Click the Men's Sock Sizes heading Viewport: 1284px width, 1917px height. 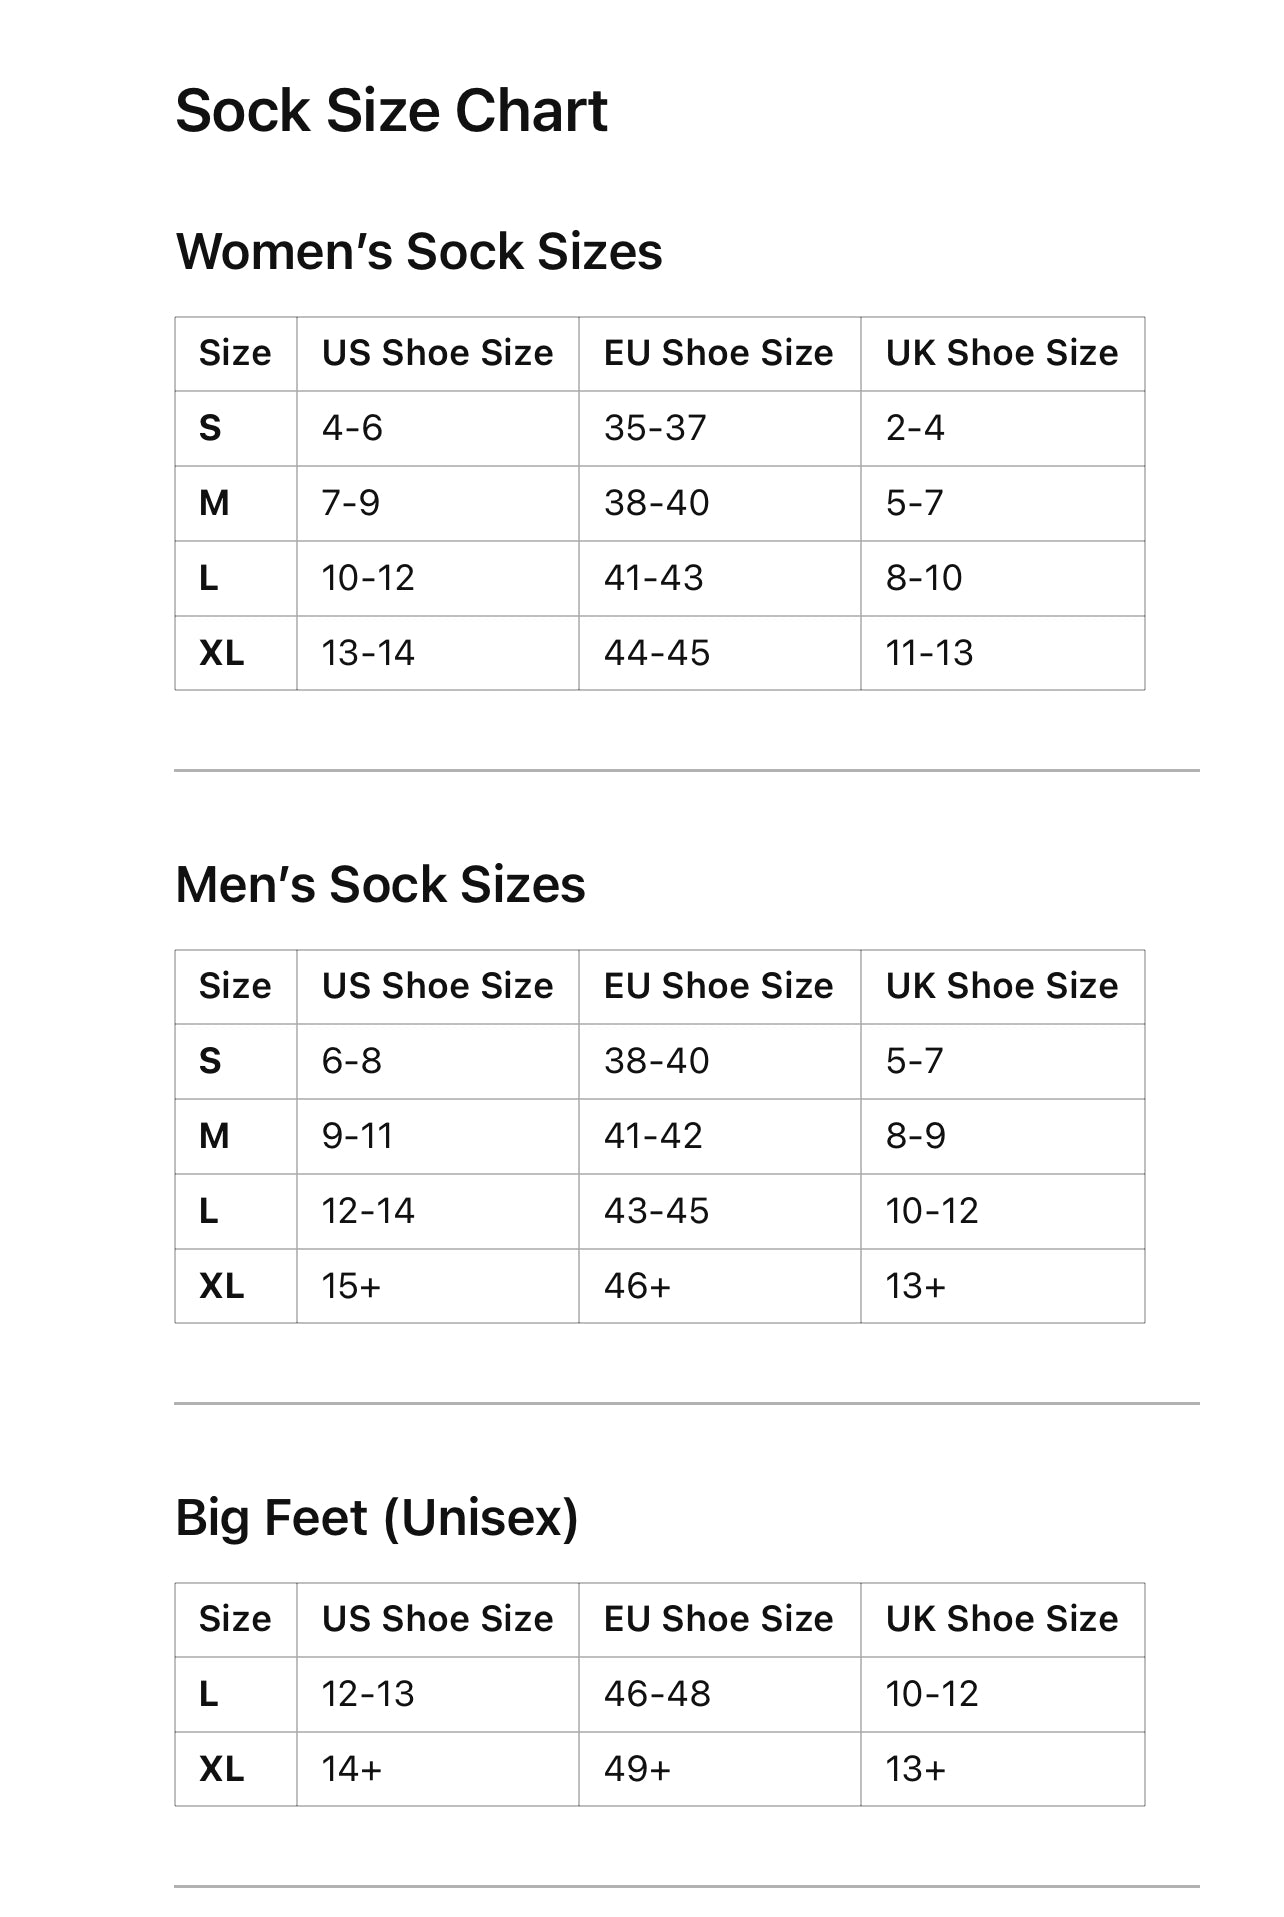pyautogui.click(x=380, y=885)
